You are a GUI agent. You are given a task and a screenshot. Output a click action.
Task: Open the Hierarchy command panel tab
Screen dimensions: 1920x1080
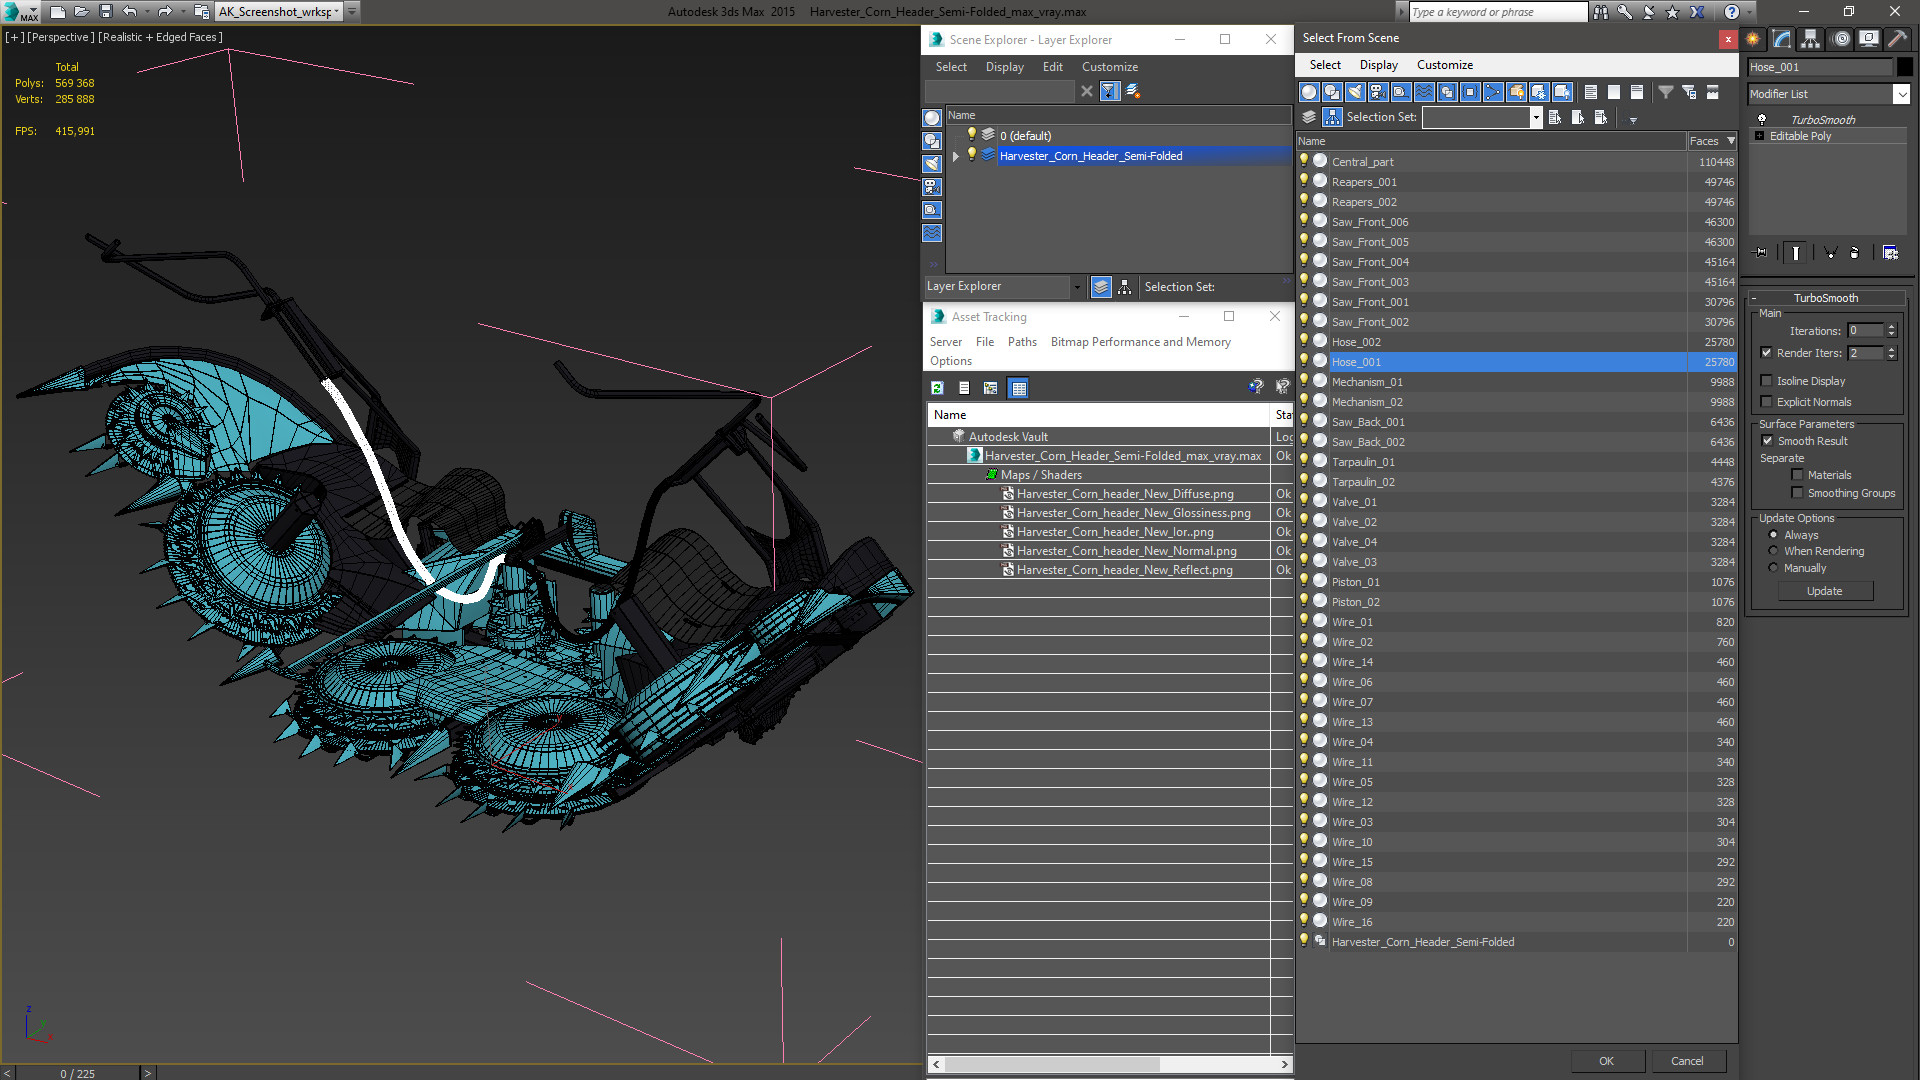click(1811, 39)
